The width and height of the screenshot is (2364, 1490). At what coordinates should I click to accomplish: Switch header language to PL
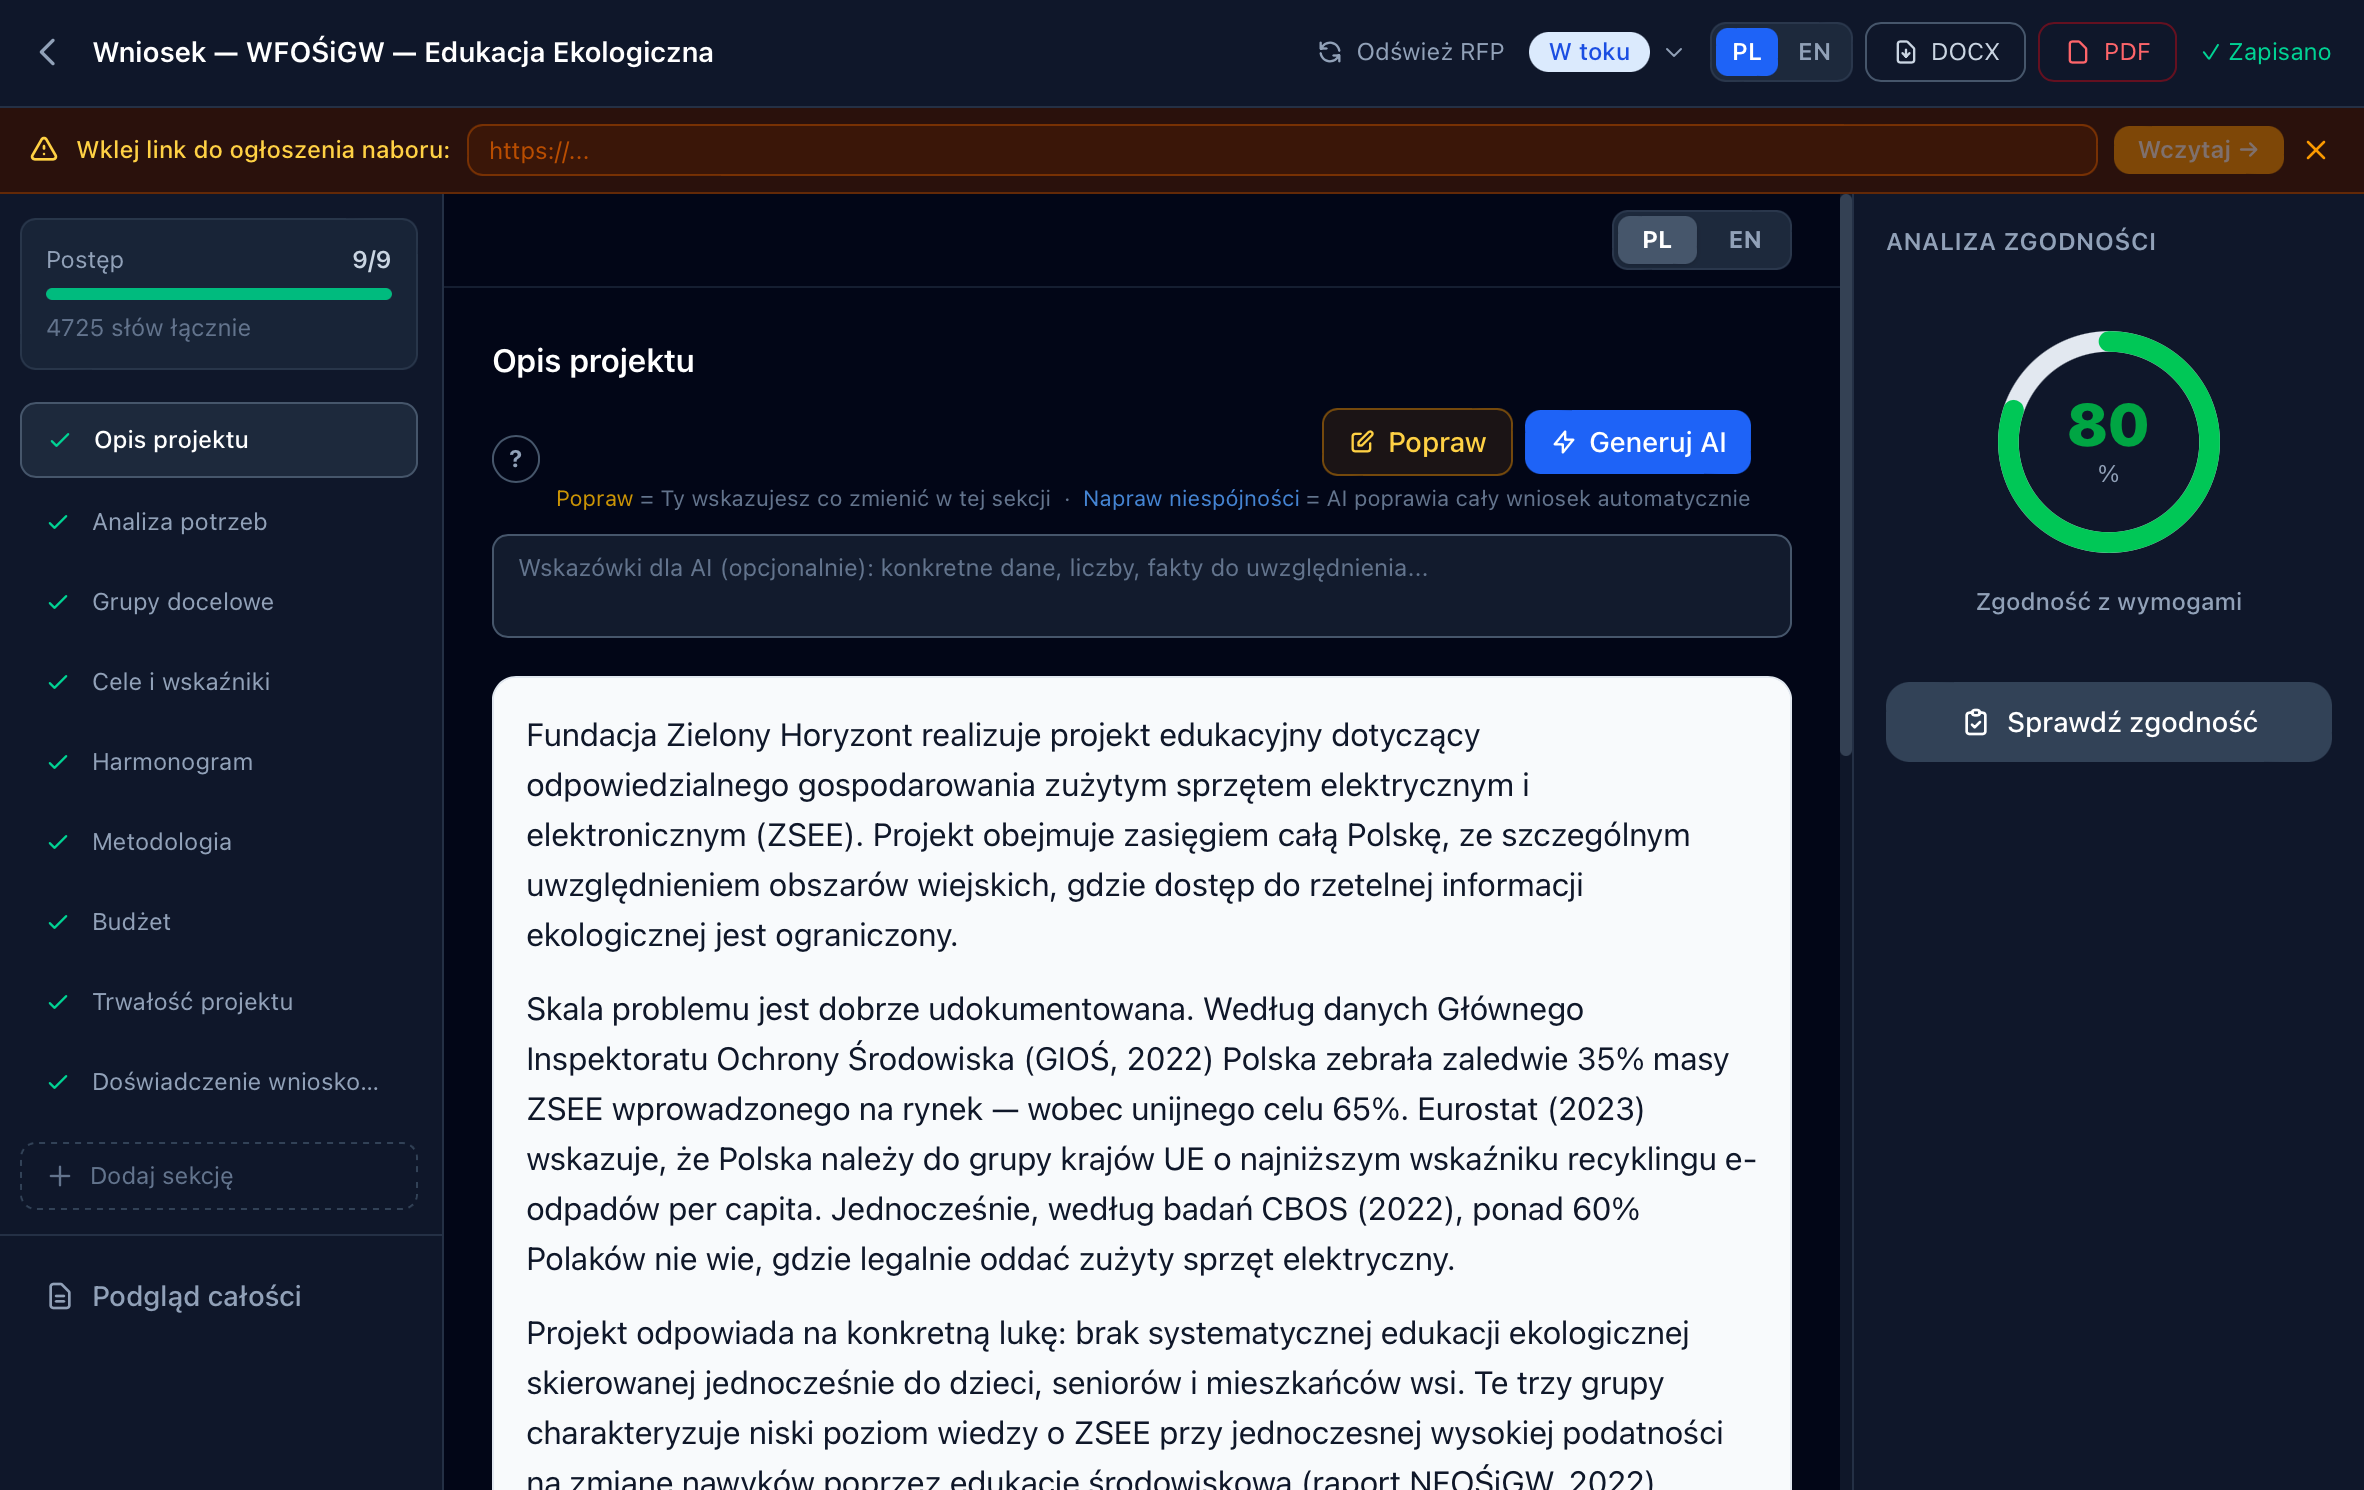(1746, 52)
